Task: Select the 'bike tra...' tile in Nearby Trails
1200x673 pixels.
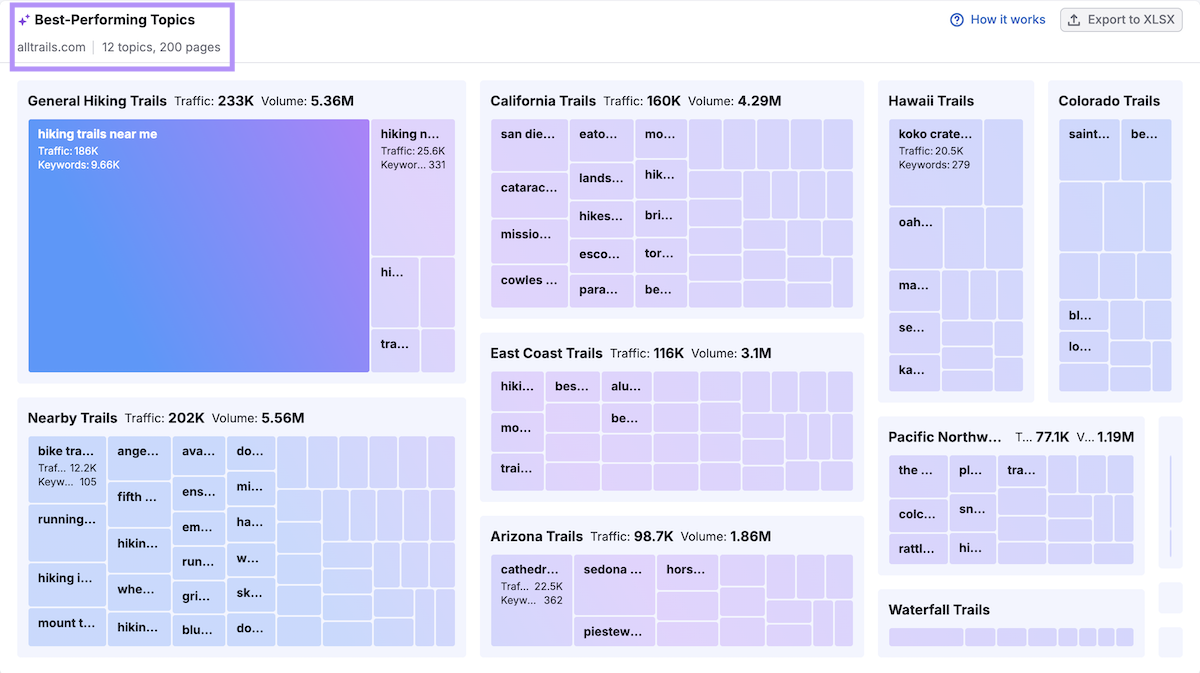Action: tap(67, 469)
